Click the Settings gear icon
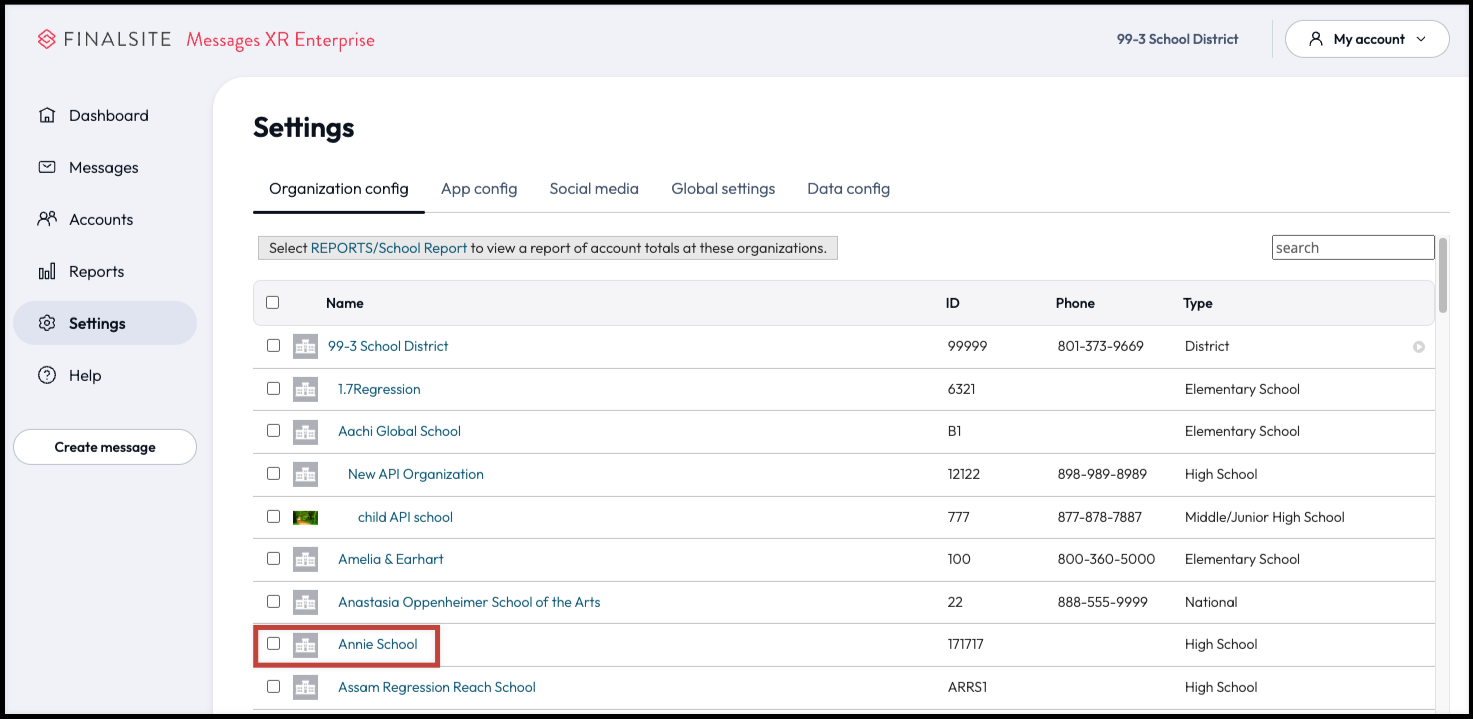 pos(46,323)
